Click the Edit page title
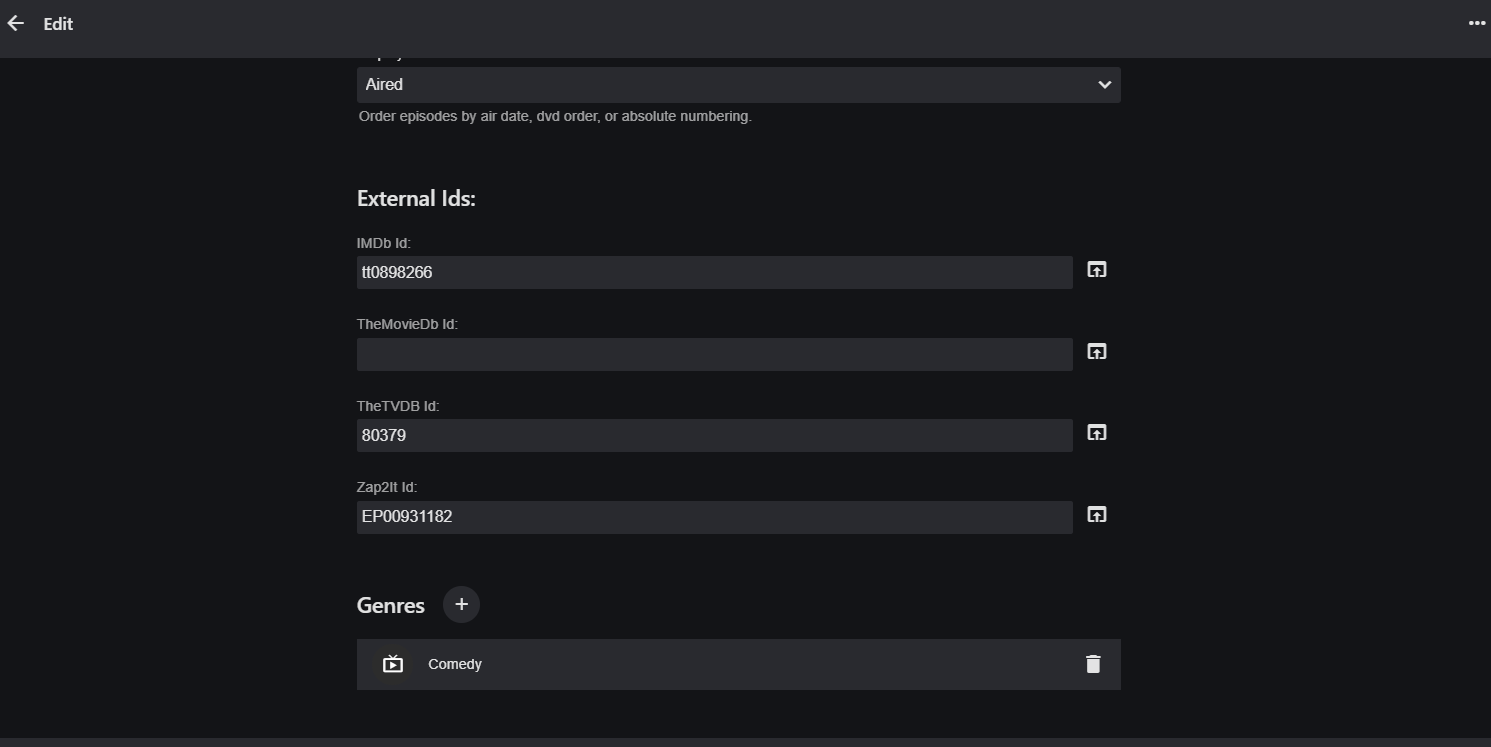1491x747 pixels. [x=58, y=24]
